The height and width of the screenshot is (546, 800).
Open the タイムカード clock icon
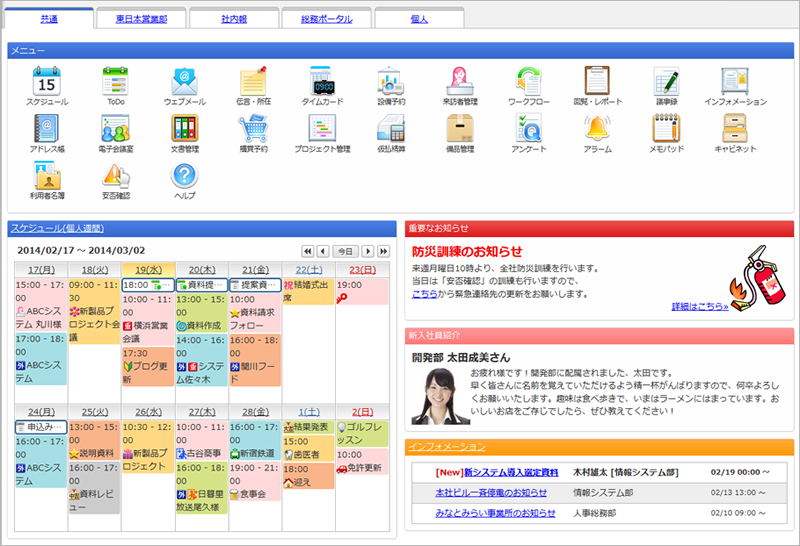(x=322, y=81)
